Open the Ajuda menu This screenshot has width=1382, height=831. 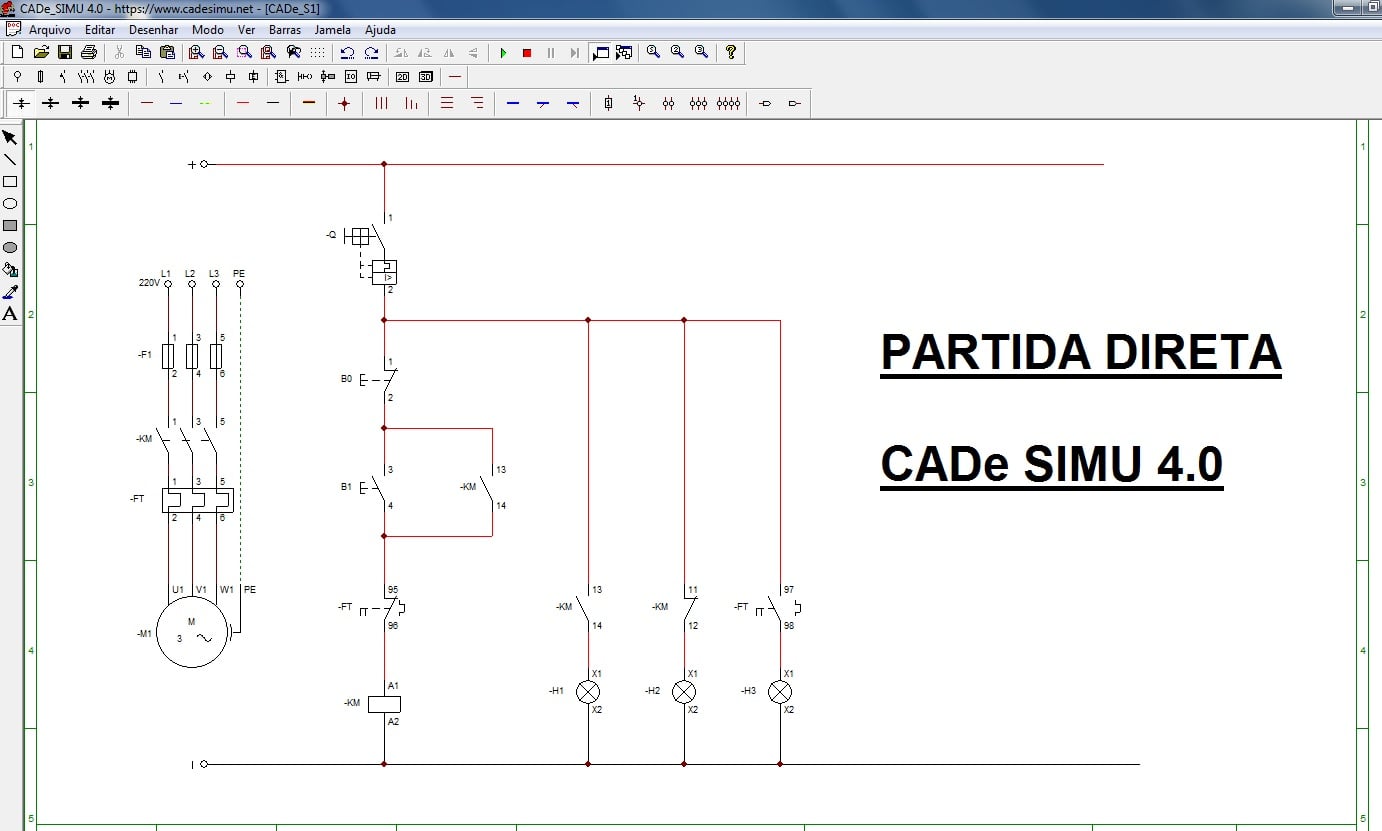pyautogui.click(x=380, y=30)
